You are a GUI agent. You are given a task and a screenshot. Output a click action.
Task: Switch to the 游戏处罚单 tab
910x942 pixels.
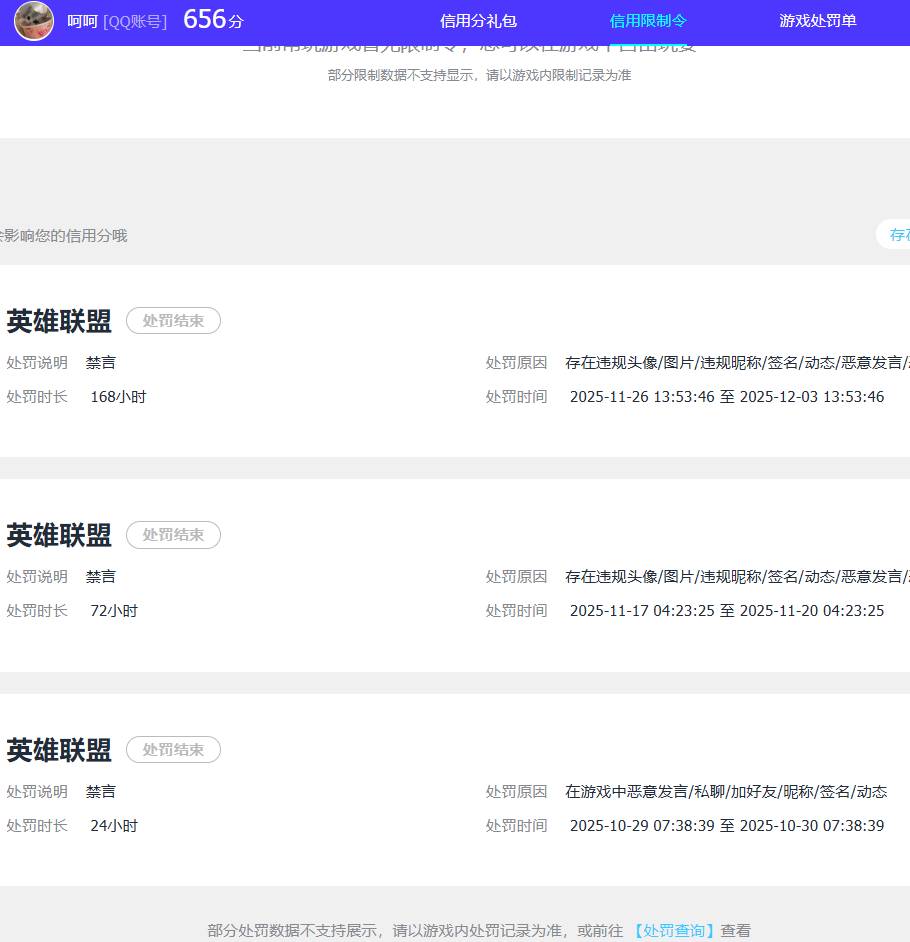click(817, 21)
